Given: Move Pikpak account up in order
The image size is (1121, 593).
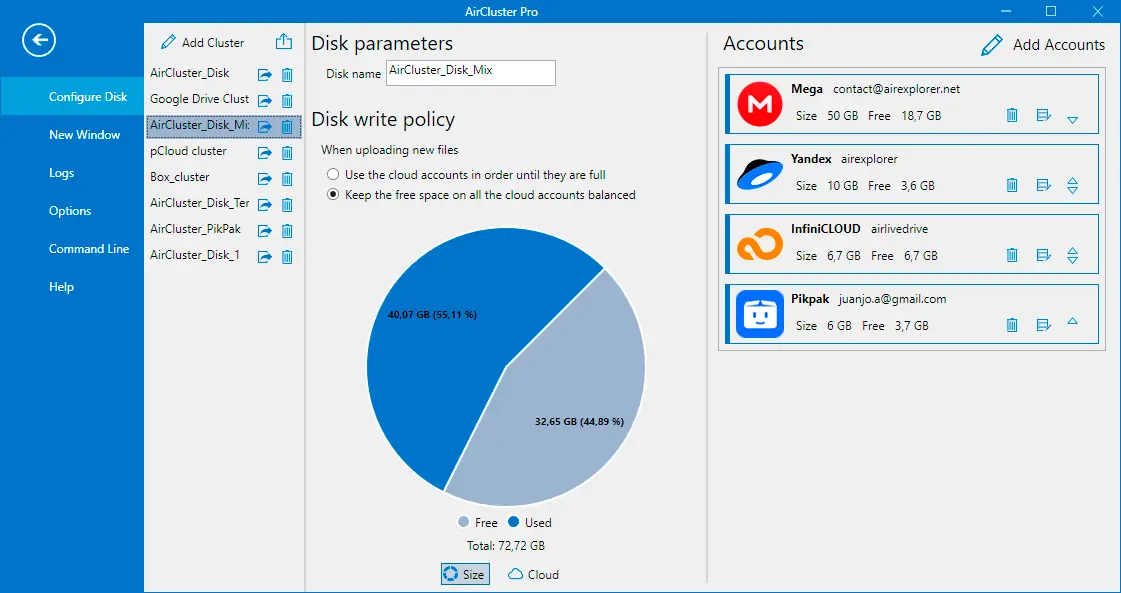Looking at the screenshot, I should [x=1072, y=321].
